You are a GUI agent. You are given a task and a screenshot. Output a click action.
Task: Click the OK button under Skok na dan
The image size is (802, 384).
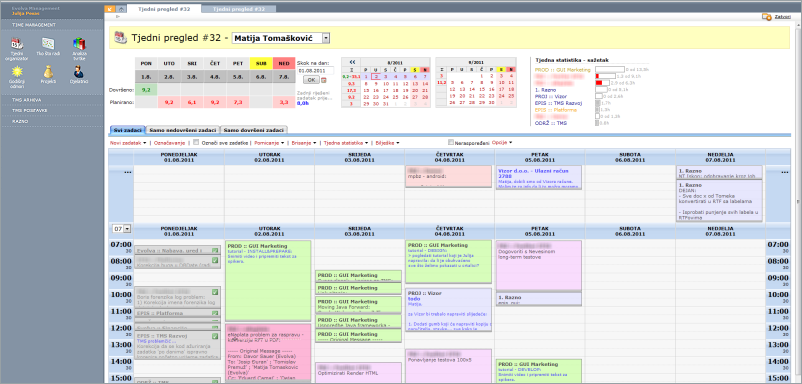click(311, 80)
